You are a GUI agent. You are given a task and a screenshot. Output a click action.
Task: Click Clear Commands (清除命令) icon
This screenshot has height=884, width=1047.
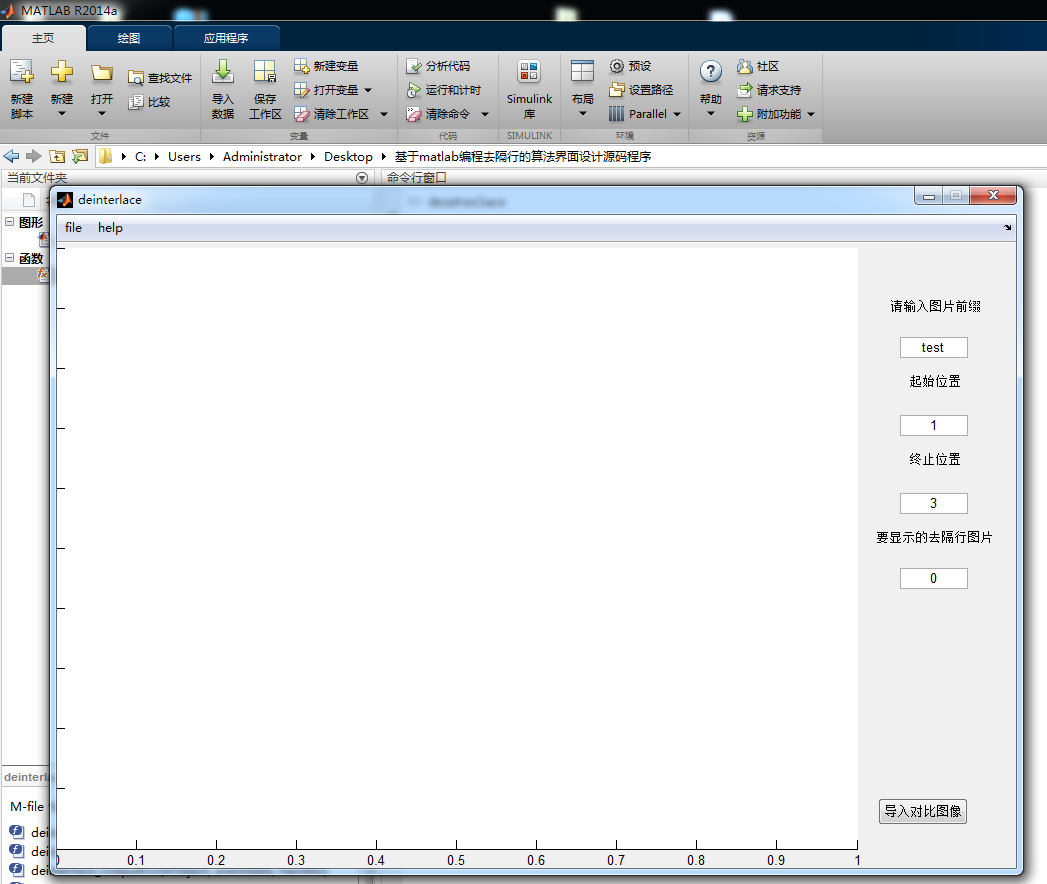(413, 114)
